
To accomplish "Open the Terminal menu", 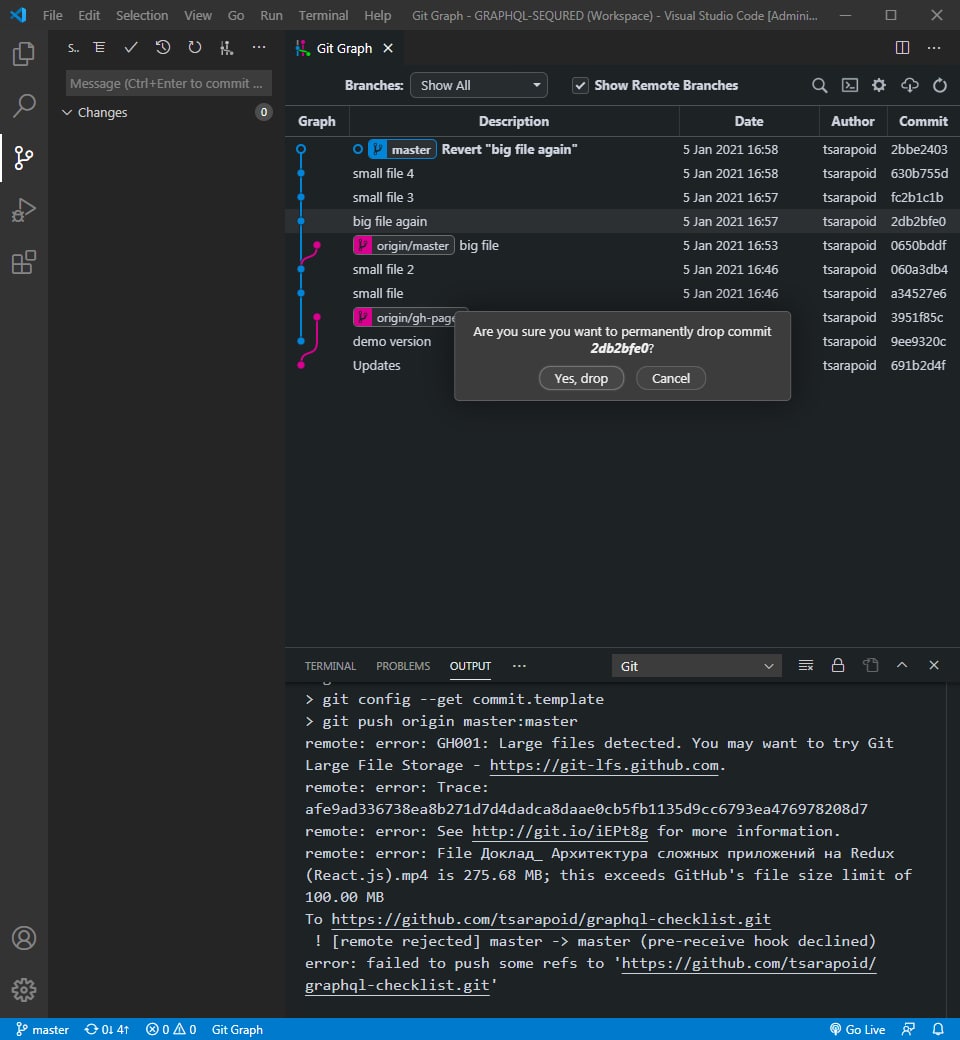I will pyautogui.click(x=323, y=15).
